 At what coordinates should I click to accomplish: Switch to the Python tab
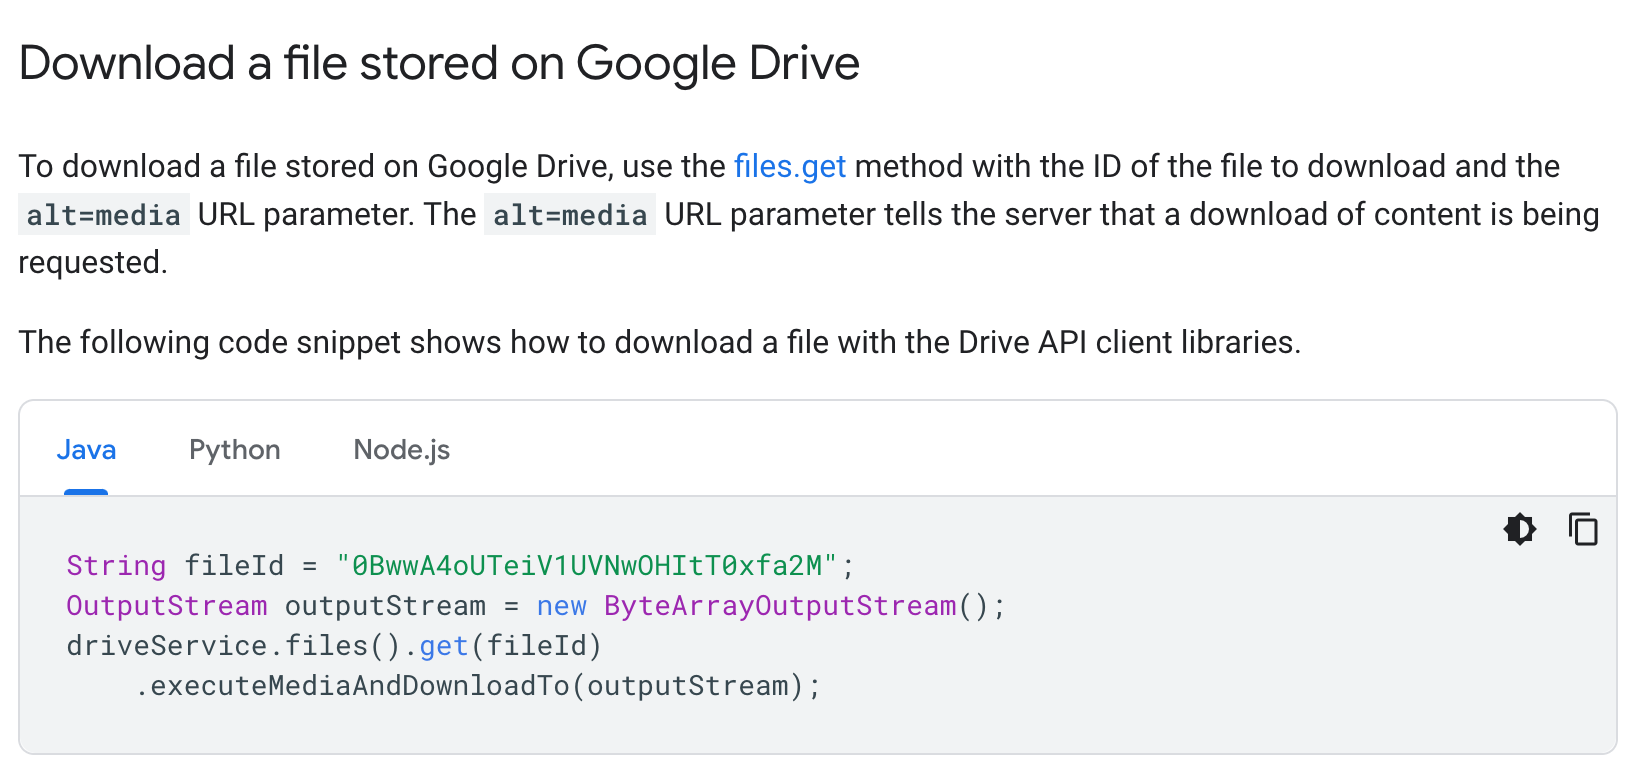click(235, 450)
